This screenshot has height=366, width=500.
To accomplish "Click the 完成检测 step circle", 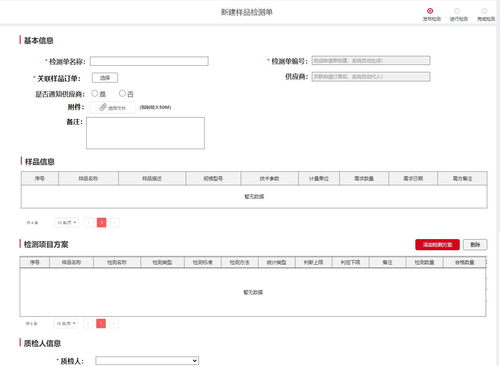I will point(484,11).
